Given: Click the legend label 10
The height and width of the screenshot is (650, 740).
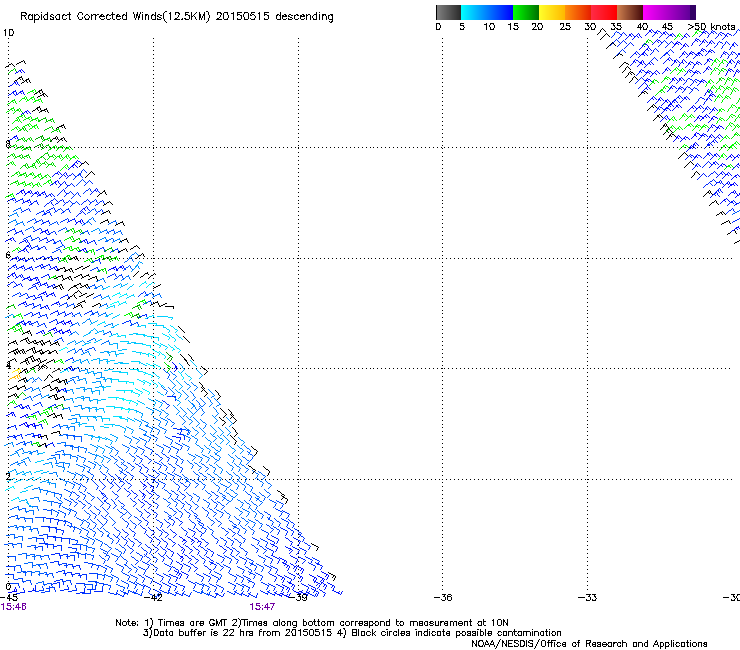Looking at the screenshot, I should click(x=489, y=27).
